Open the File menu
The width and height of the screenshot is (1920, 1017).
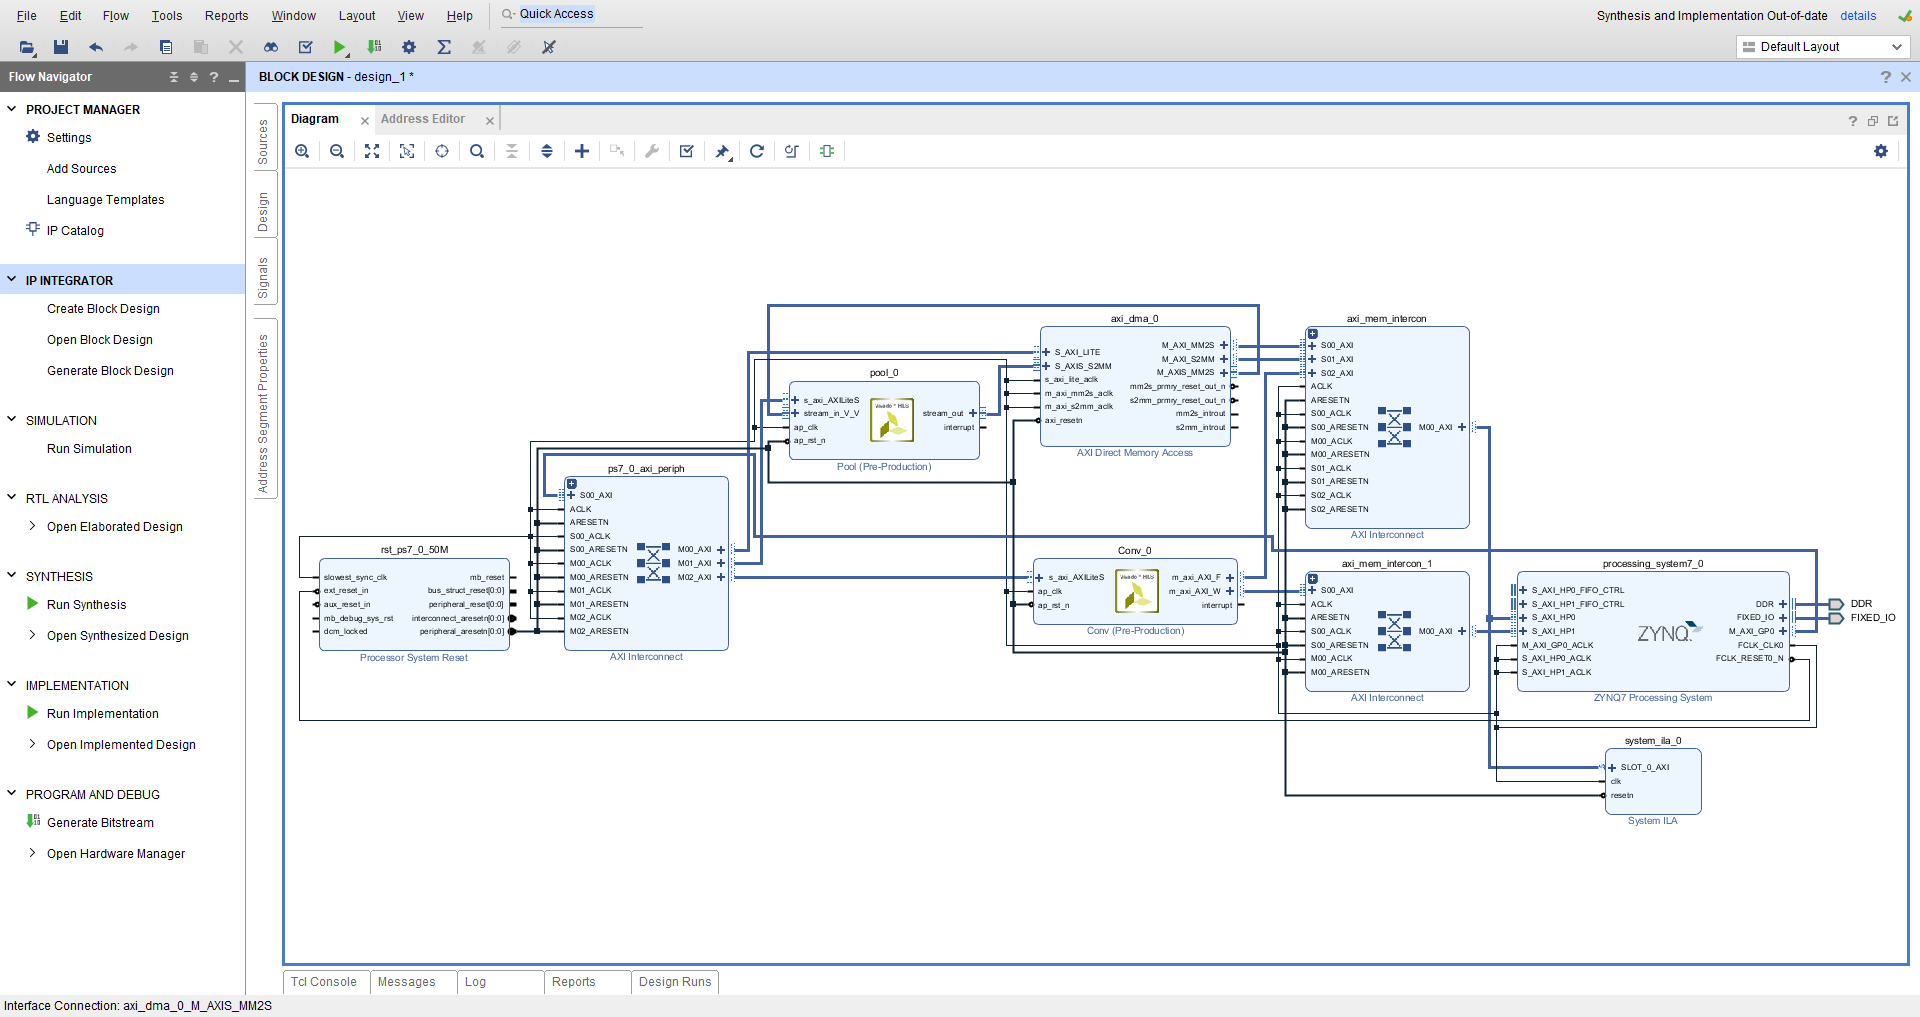27,16
